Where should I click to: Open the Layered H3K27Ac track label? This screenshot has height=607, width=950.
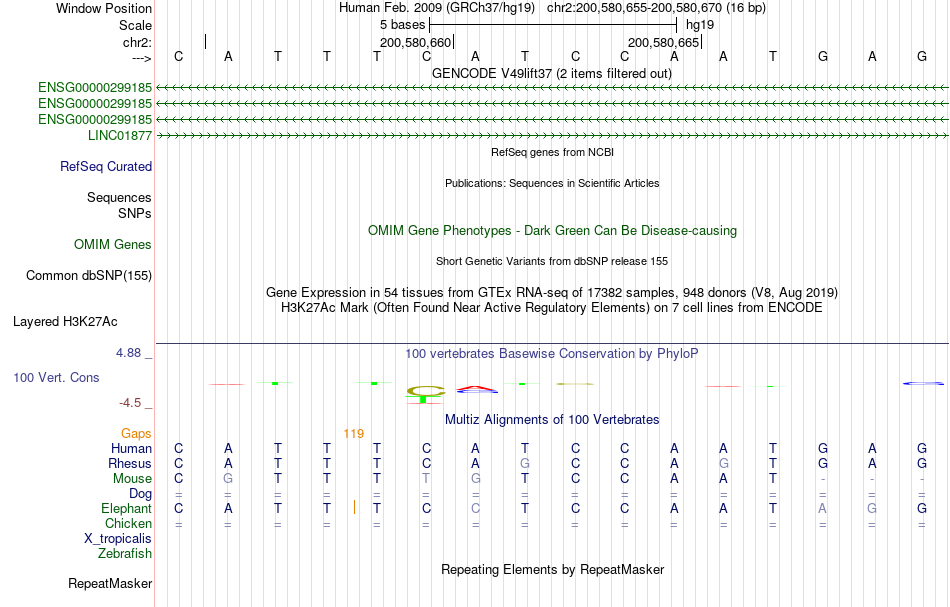point(65,322)
